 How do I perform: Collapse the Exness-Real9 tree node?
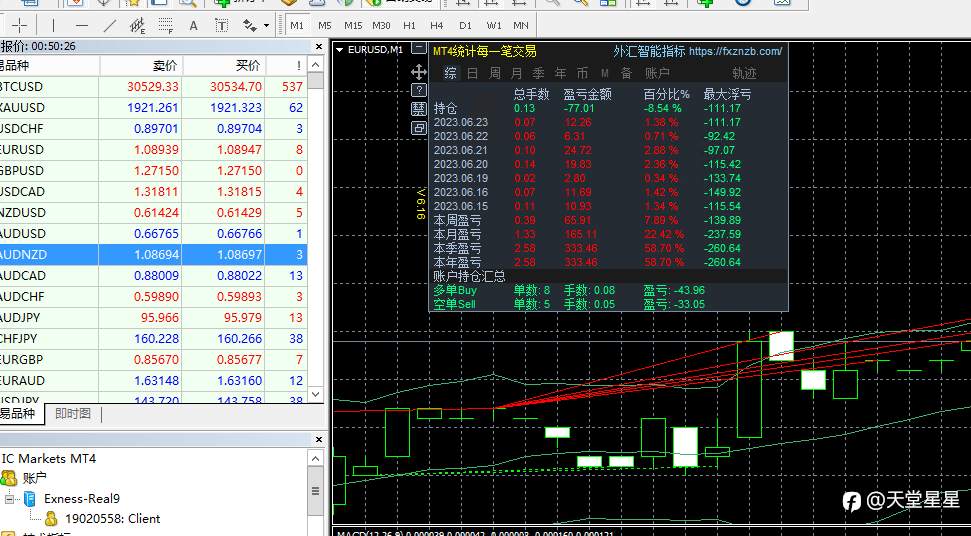[x=9, y=498]
